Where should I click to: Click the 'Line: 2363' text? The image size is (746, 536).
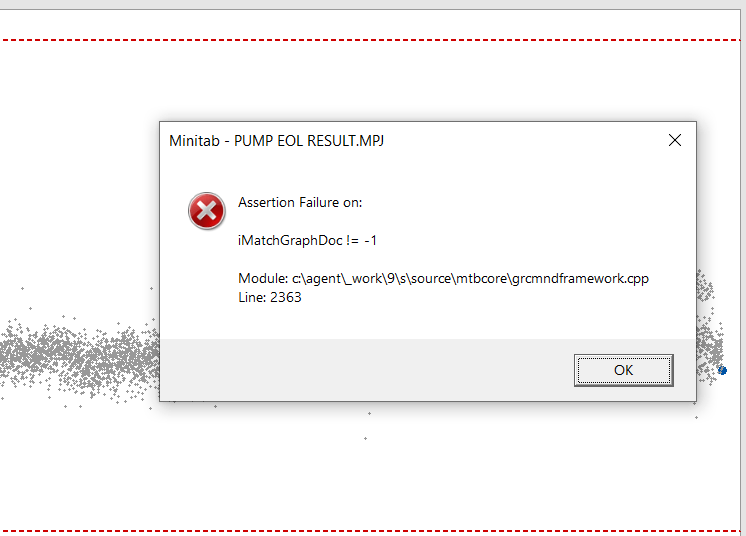tap(270, 297)
